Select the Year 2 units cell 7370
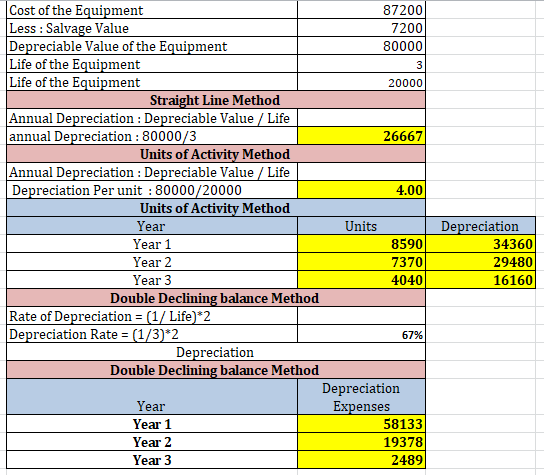This screenshot has width=544, height=475. click(x=361, y=262)
